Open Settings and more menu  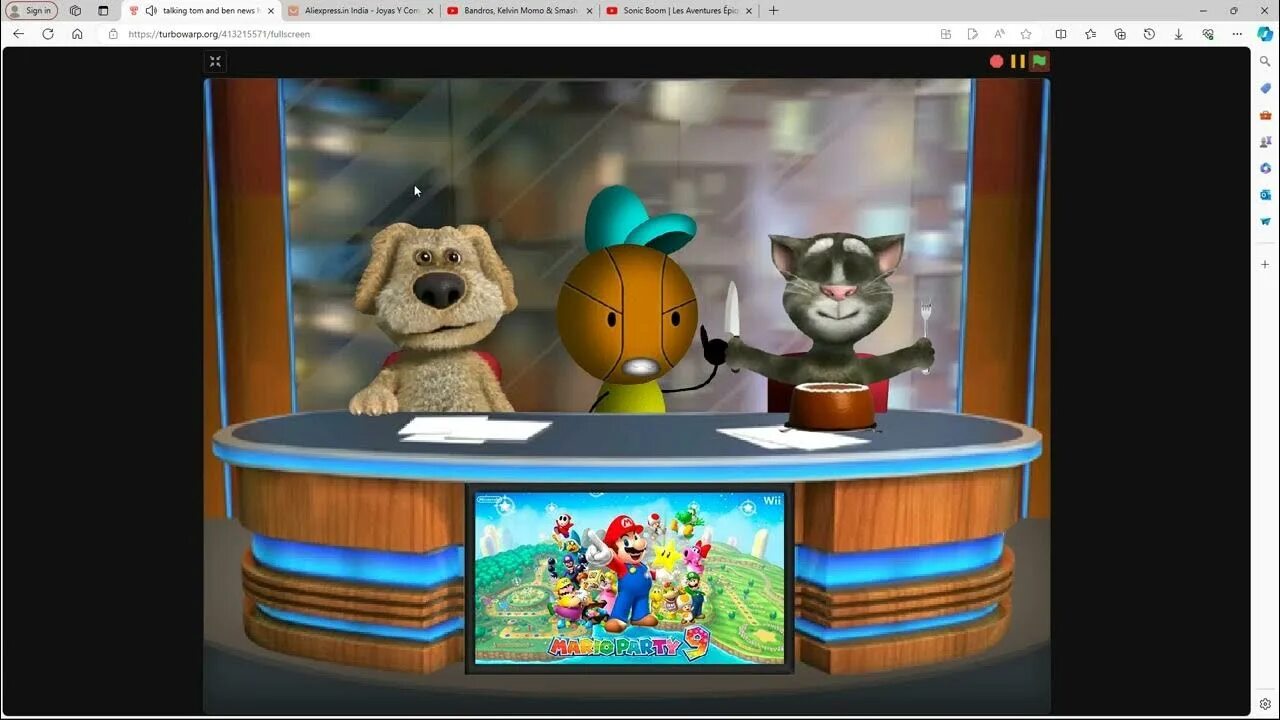(1237, 34)
